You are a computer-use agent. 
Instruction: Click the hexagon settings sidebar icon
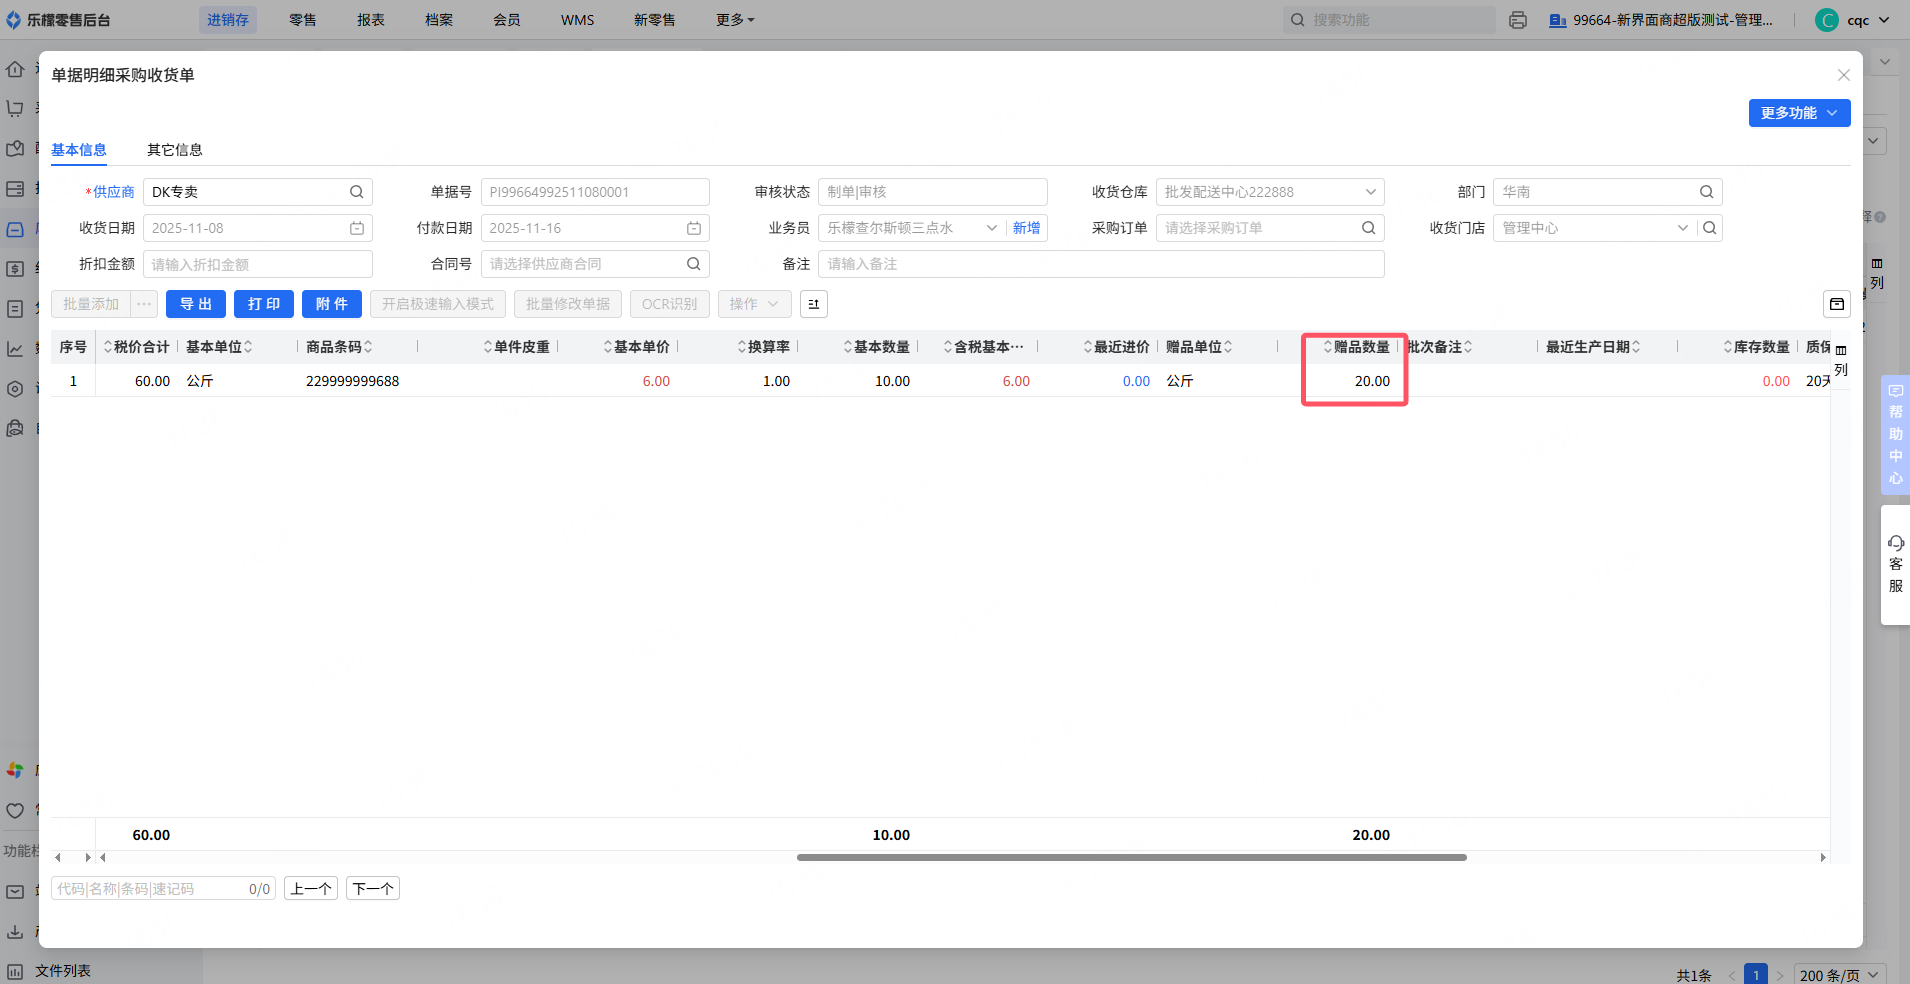[x=15, y=389]
